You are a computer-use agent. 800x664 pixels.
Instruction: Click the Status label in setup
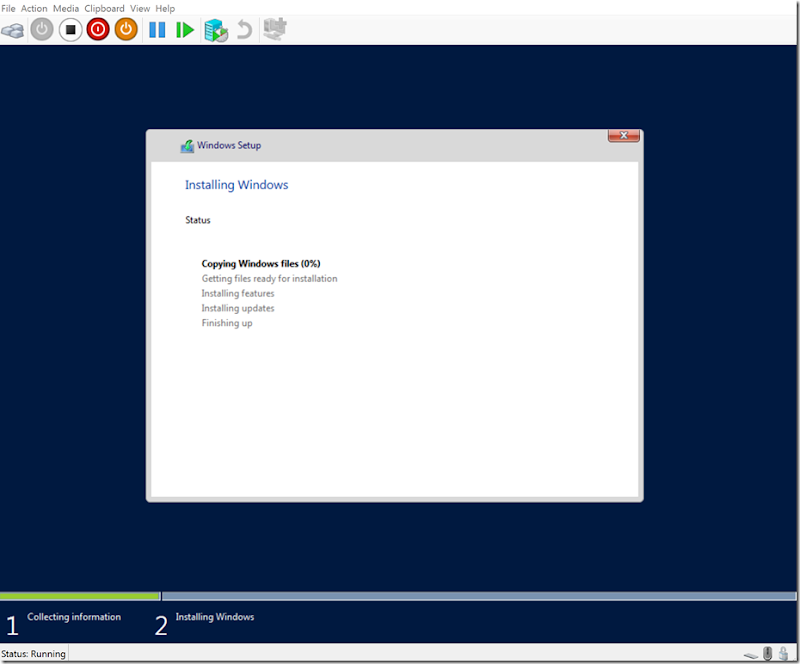pos(198,220)
